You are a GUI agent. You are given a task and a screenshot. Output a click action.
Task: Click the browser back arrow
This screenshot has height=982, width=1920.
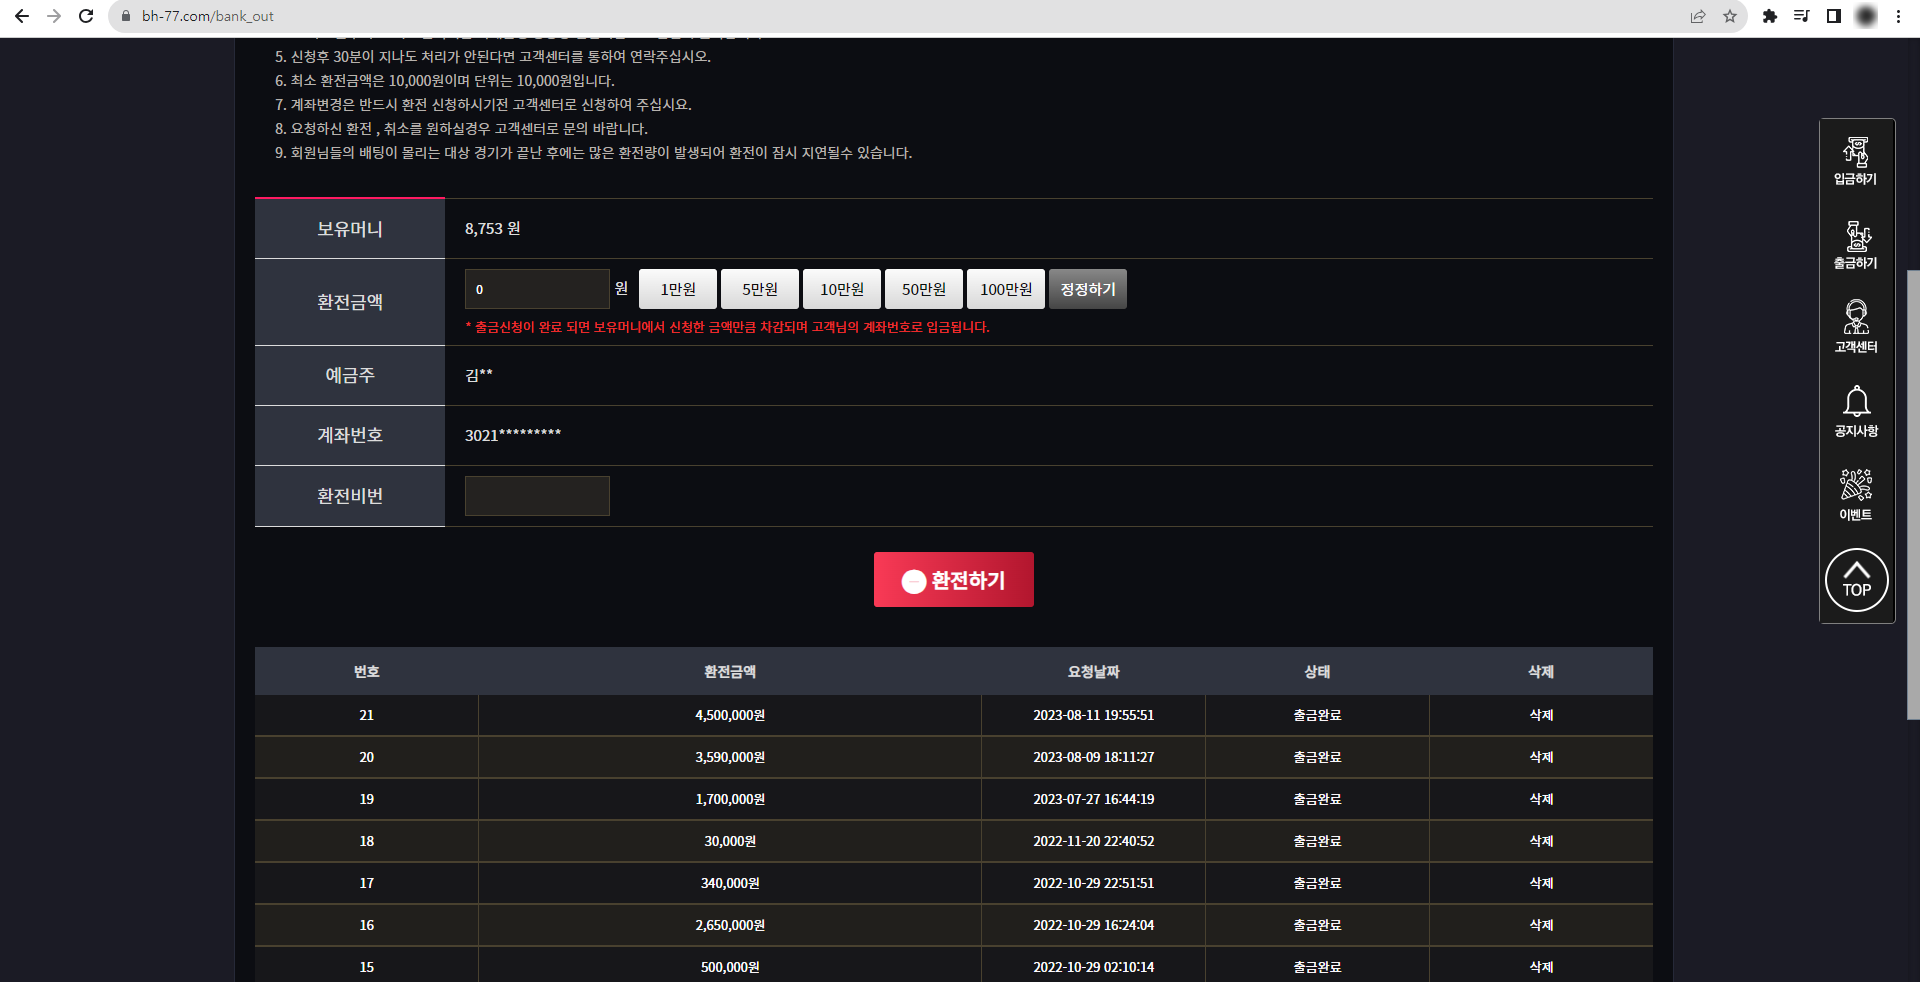(x=22, y=16)
